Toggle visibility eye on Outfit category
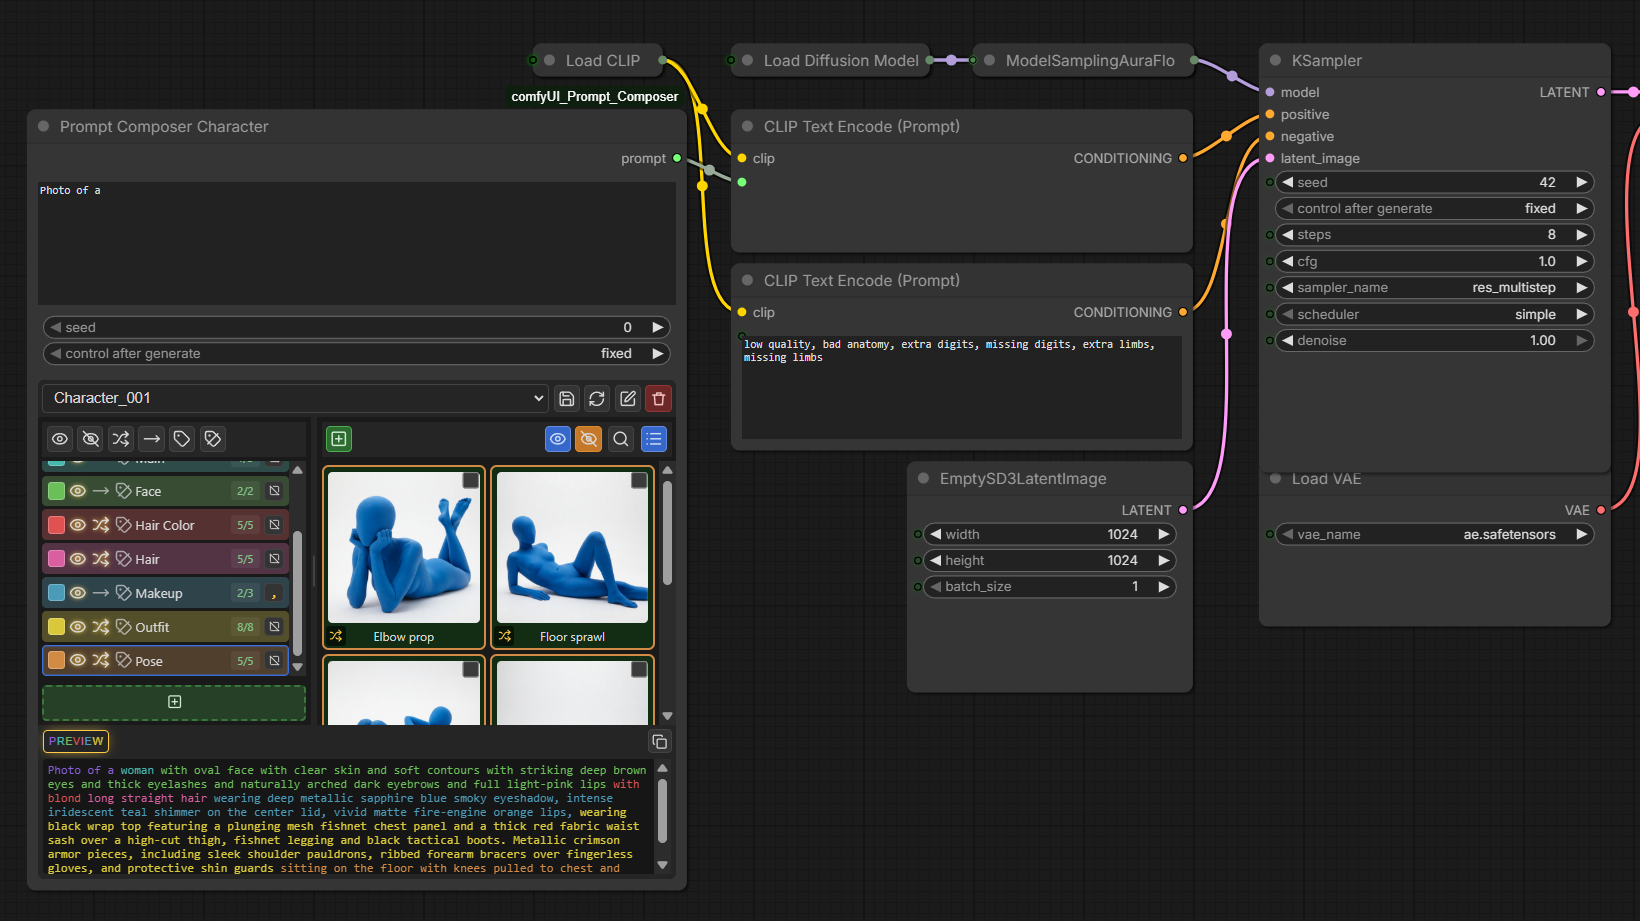1640x921 pixels. (78, 627)
